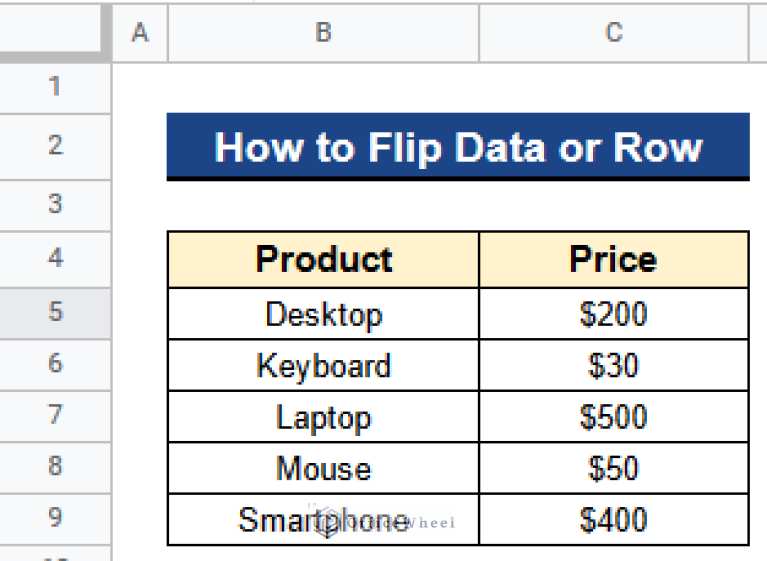Select the $30 price cell
This screenshot has height=561, width=767.
[613, 365]
